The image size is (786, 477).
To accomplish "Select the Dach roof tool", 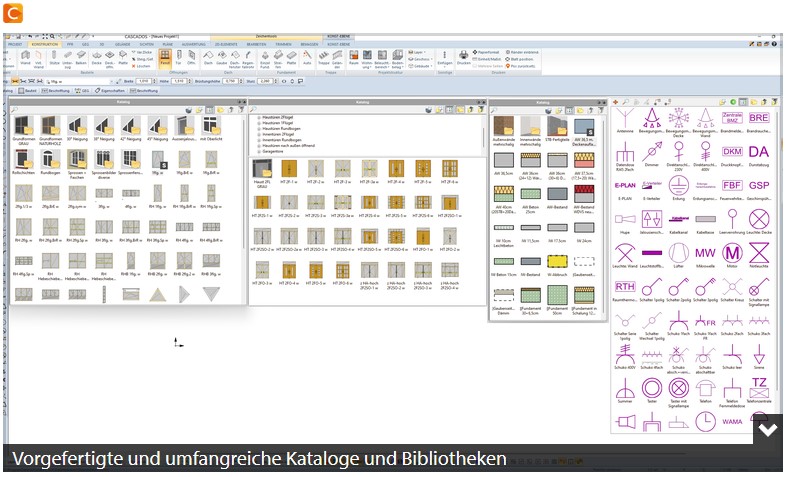I will tap(208, 58).
